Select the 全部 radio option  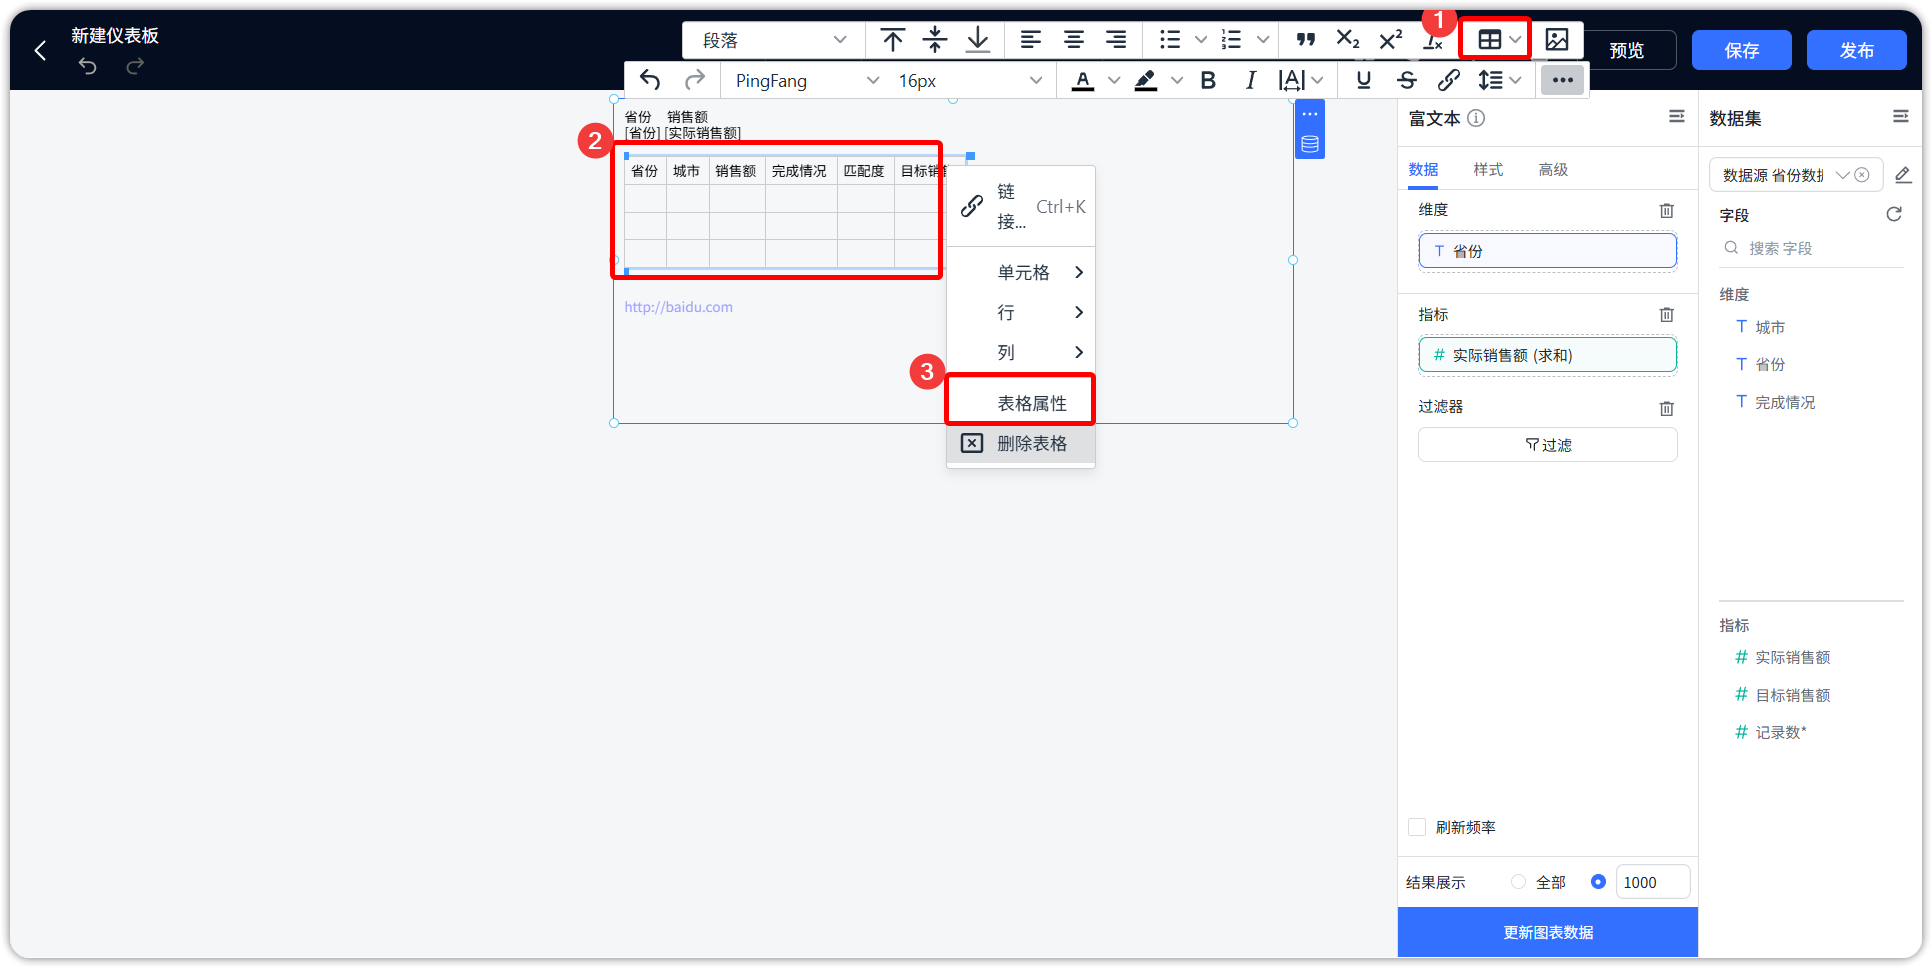pos(1518,882)
